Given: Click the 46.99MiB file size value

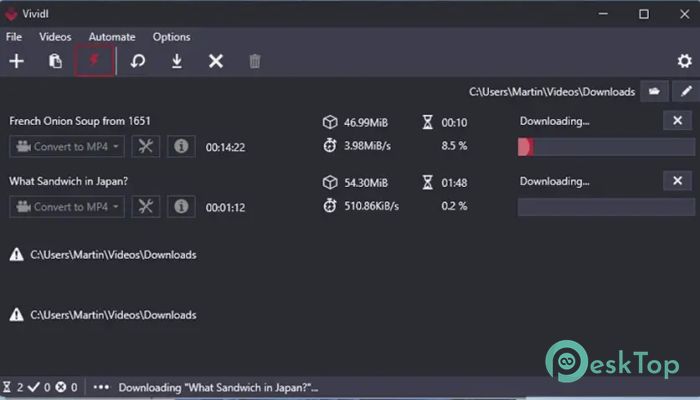Looking at the screenshot, I should click(366, 122).
